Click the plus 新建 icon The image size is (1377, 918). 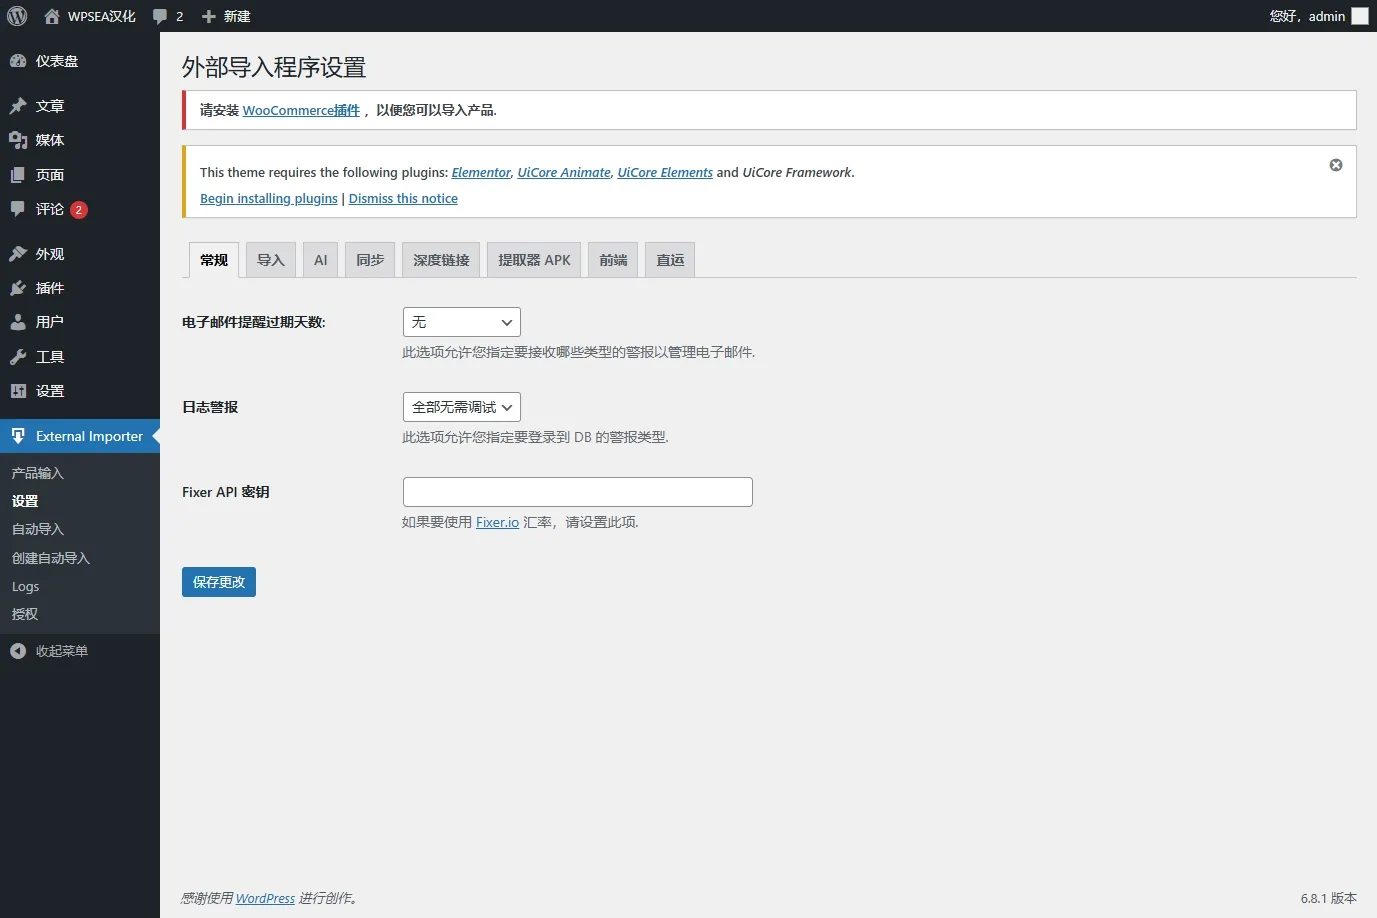209,16
